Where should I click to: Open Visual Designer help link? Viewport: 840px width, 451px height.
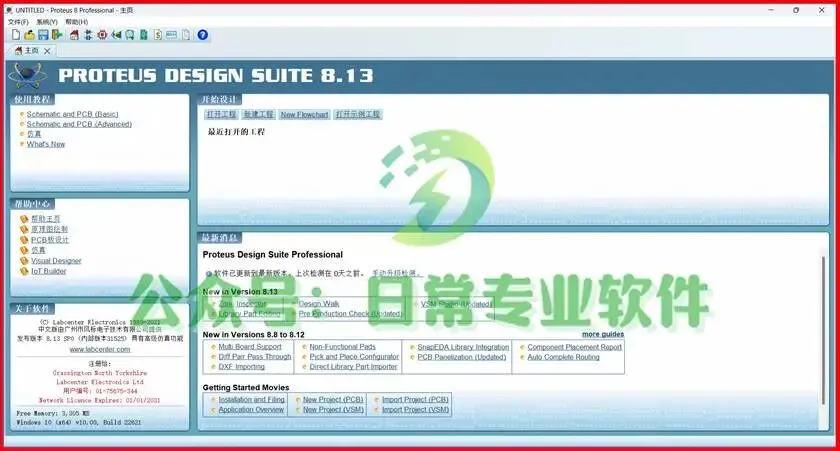click(56, 261)
